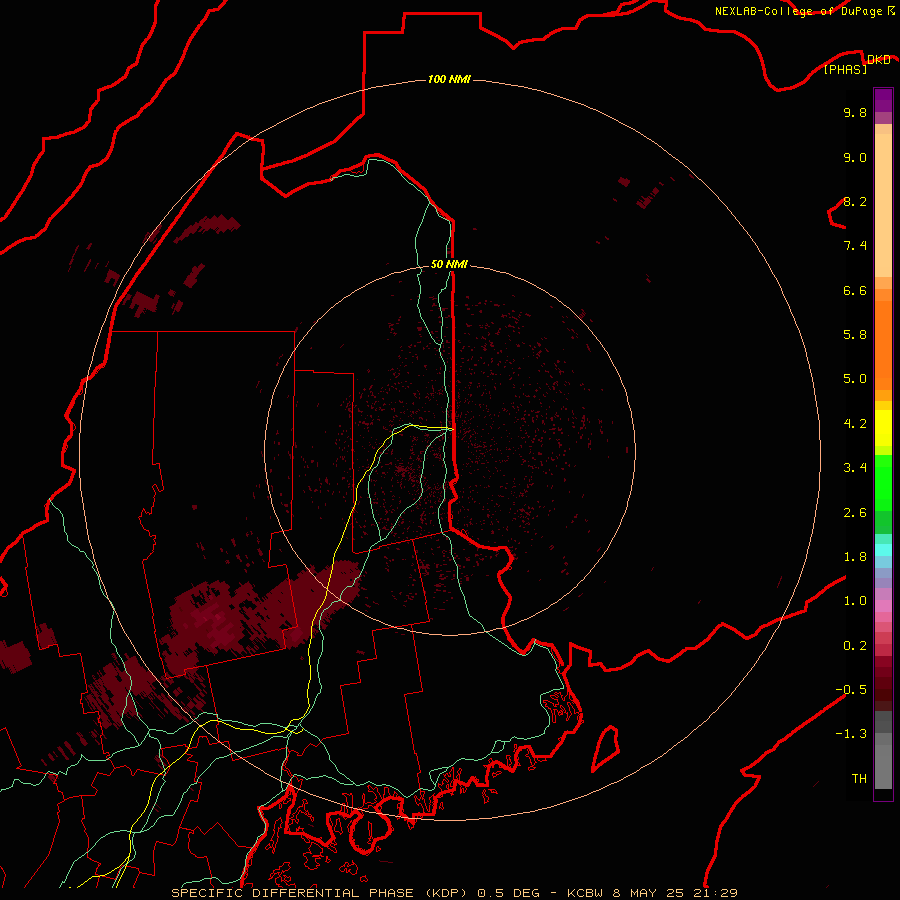Click the 5.8 legend value

(855, 334)
